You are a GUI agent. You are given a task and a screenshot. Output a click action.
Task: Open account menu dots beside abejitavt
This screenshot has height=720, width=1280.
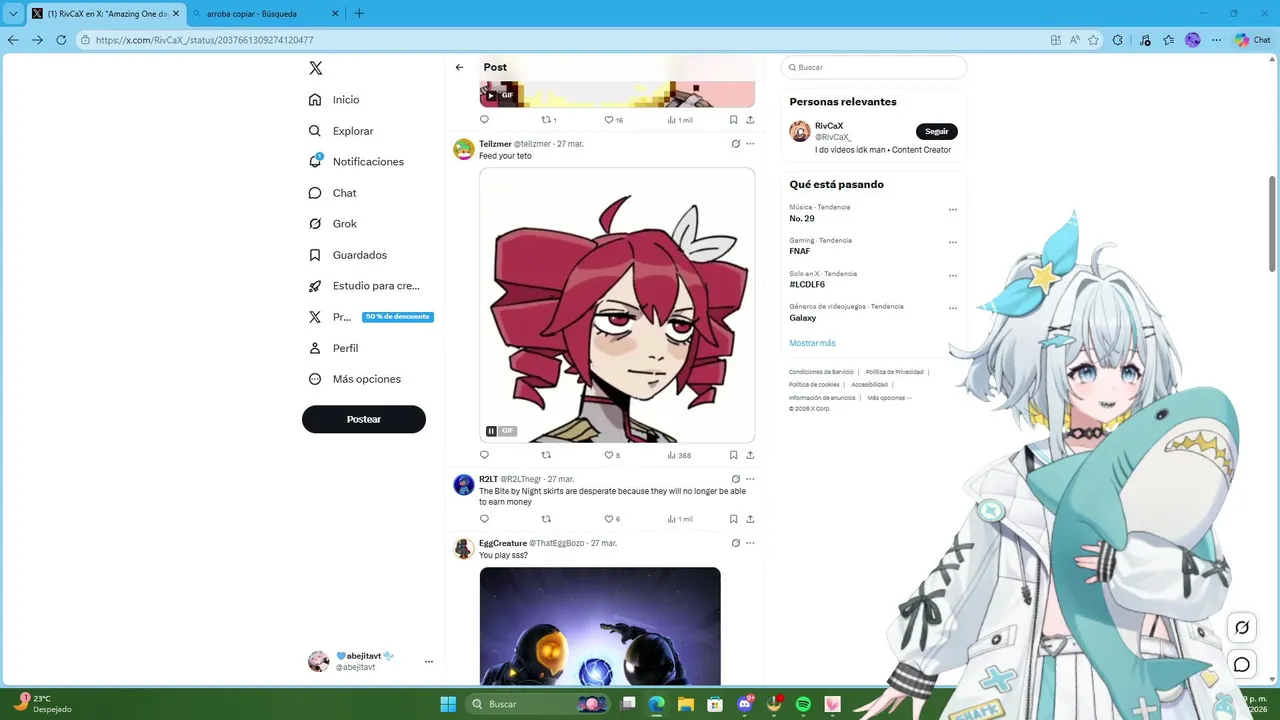tap(429, 661)
